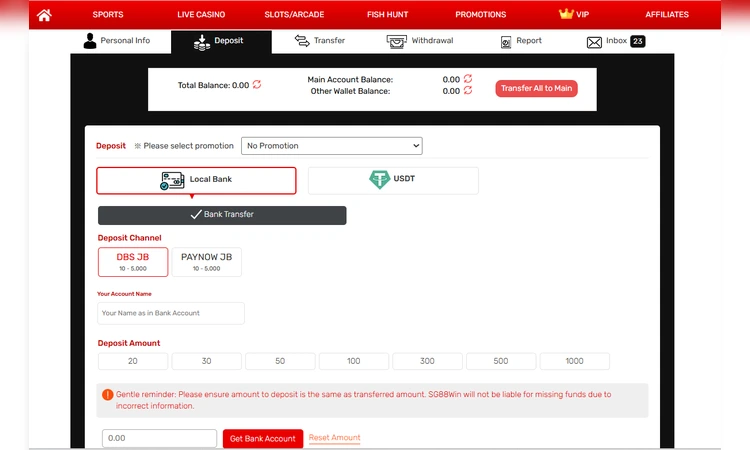Click the Get Bank Account button
750x450 pixels.
tap(262, 438)
